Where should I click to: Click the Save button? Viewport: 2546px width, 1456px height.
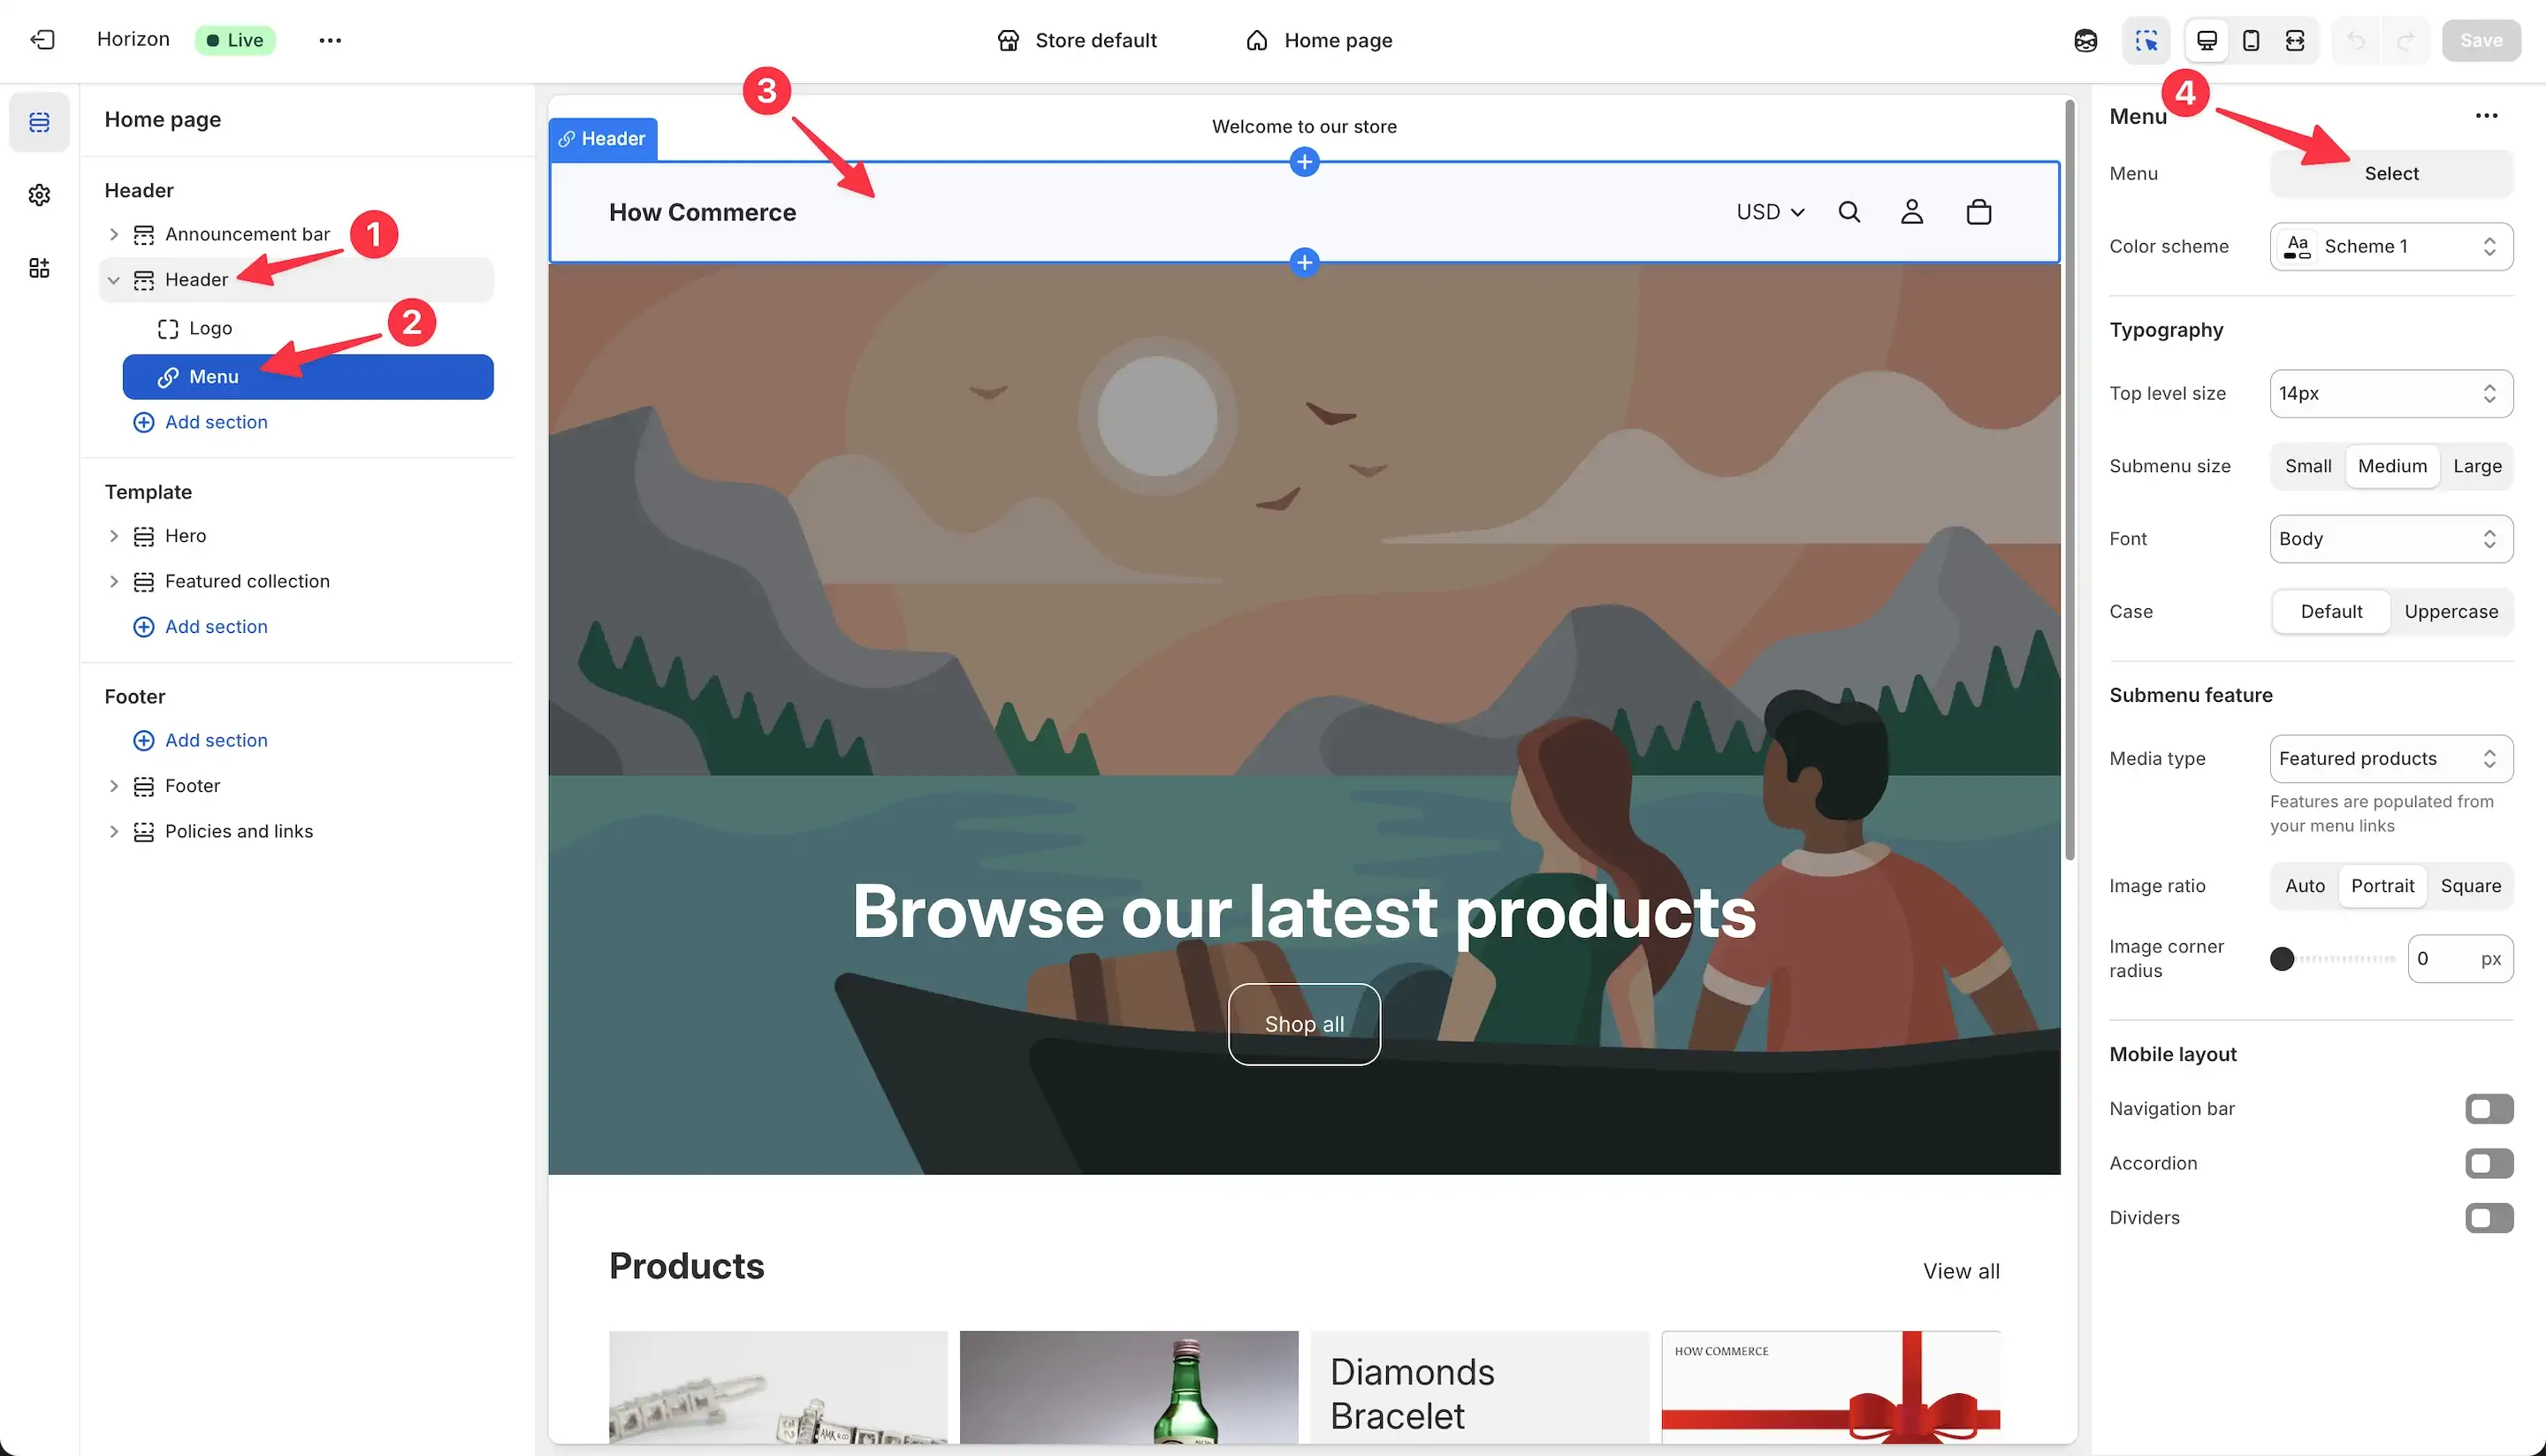2481,40
